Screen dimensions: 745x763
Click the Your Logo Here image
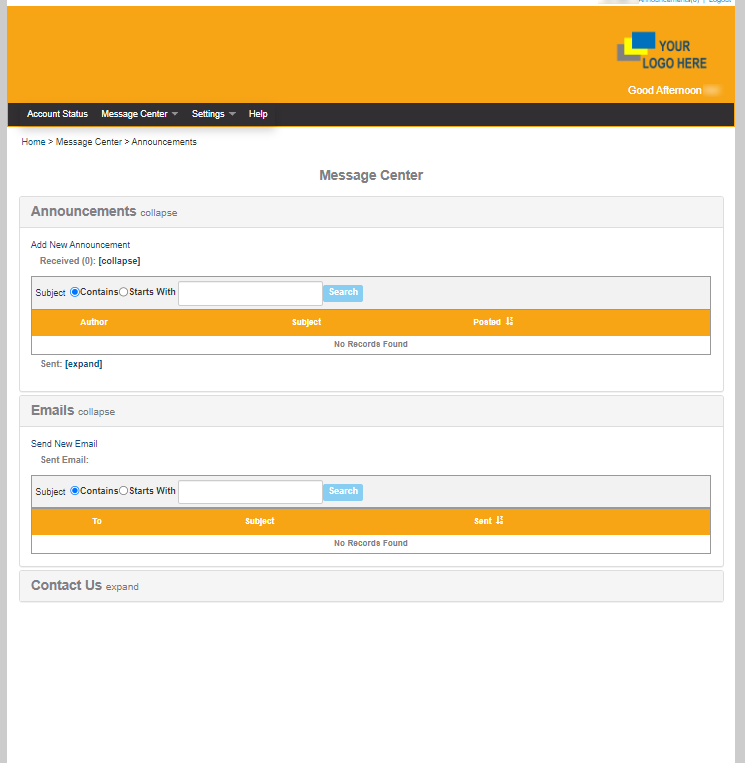[662, 51]
